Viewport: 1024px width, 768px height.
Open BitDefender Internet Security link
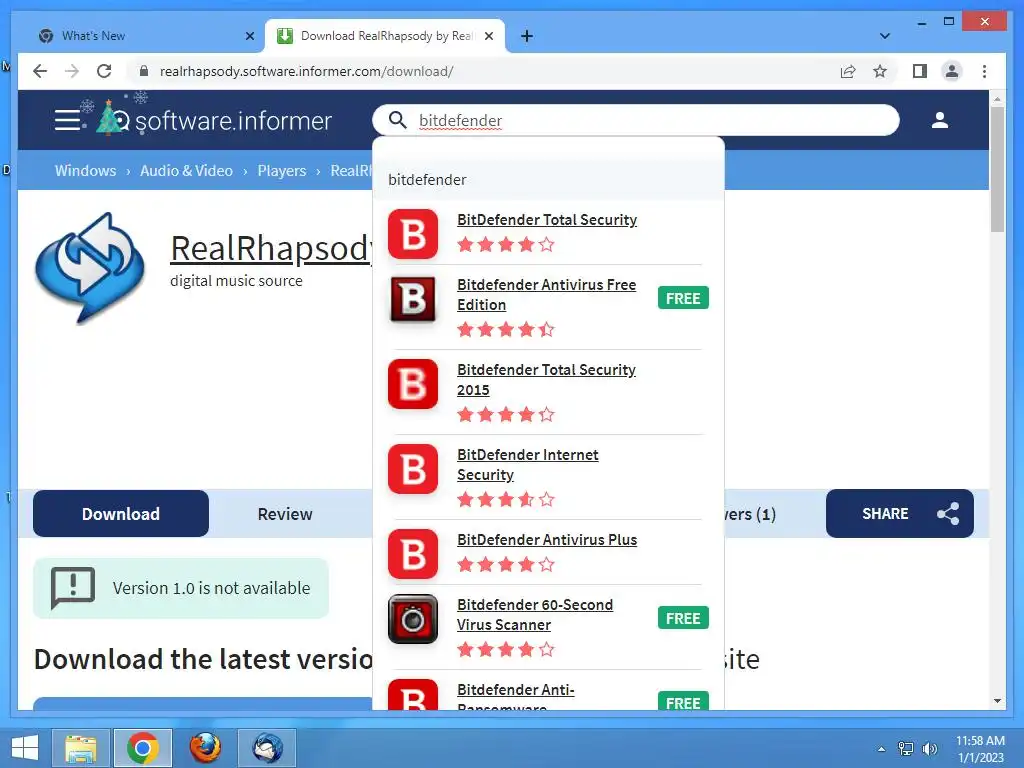click(x=528, y=464)
